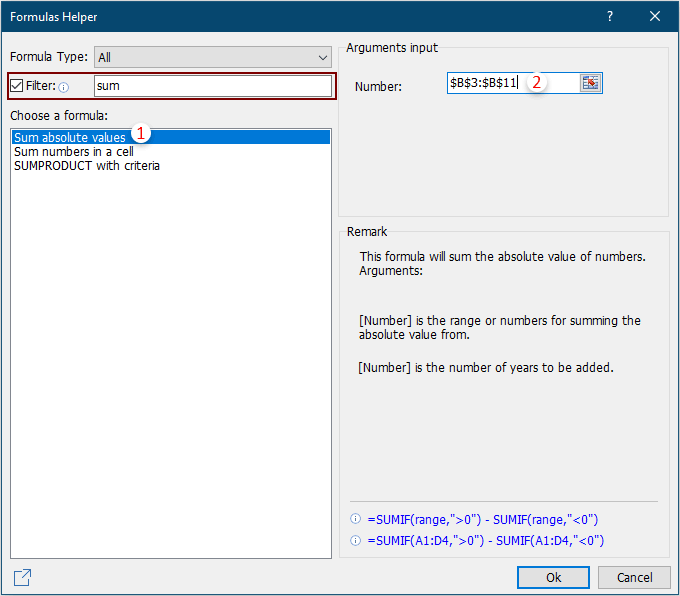Open help with the question mark button
Screen dimensions: 680x596
pos(610,17)
